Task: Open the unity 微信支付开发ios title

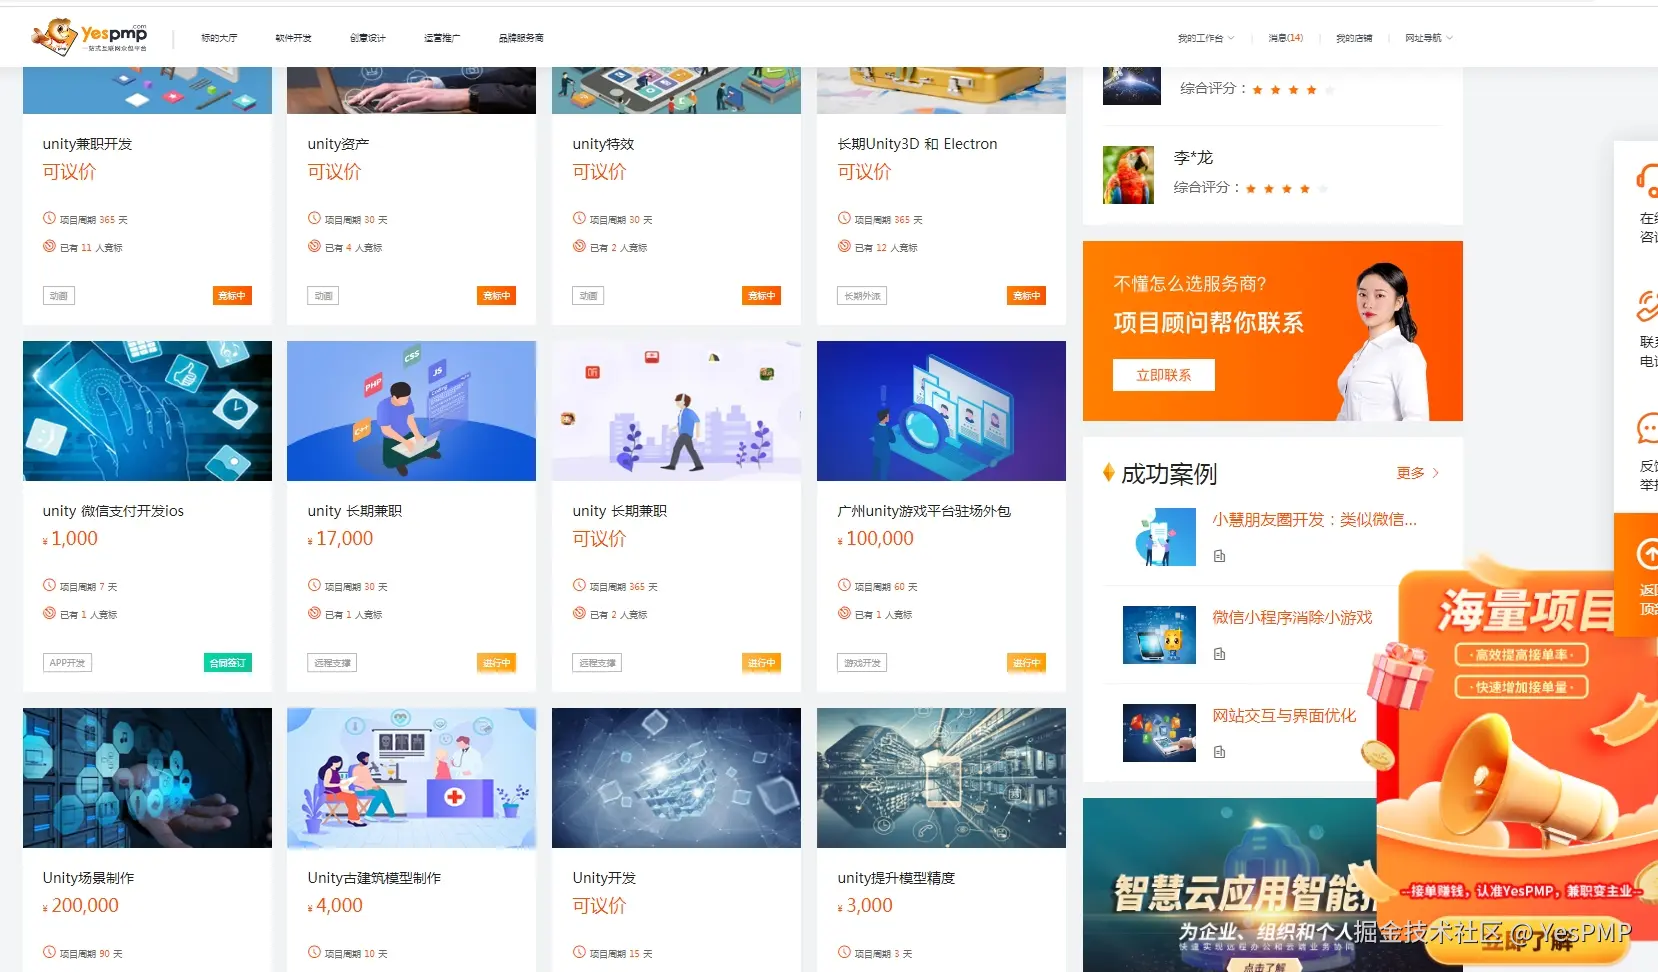Action: pos(113,511)
